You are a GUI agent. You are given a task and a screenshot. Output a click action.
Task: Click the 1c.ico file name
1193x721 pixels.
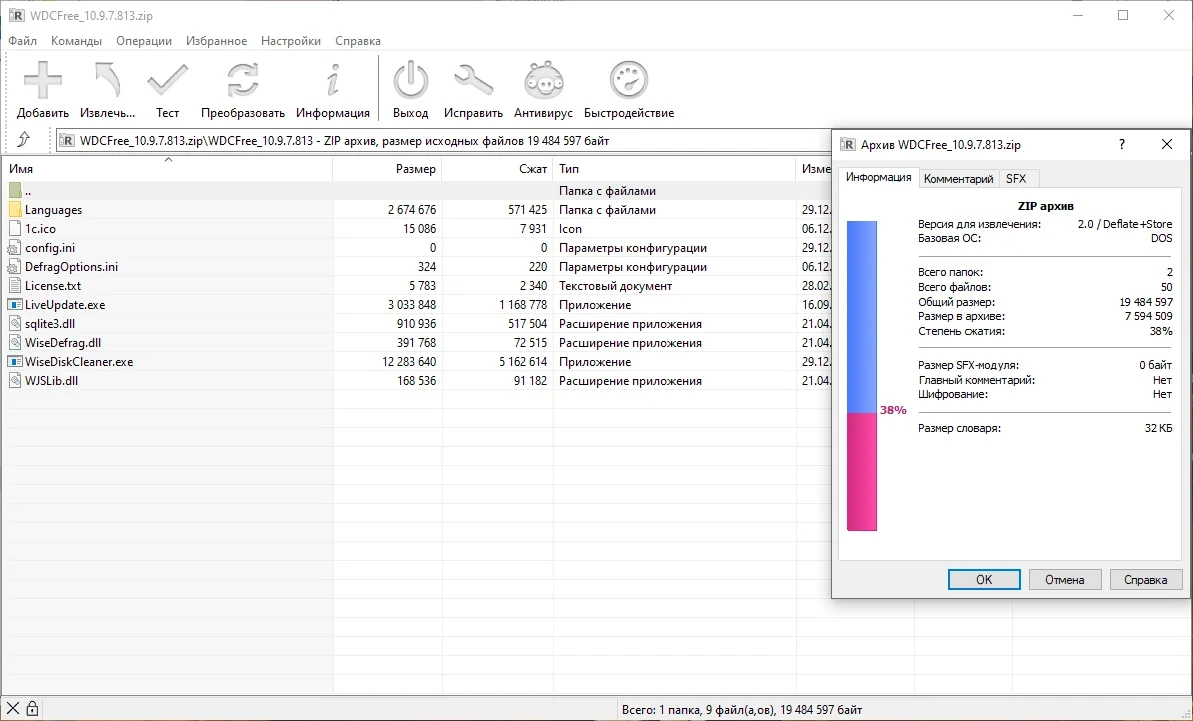(40, 229)
